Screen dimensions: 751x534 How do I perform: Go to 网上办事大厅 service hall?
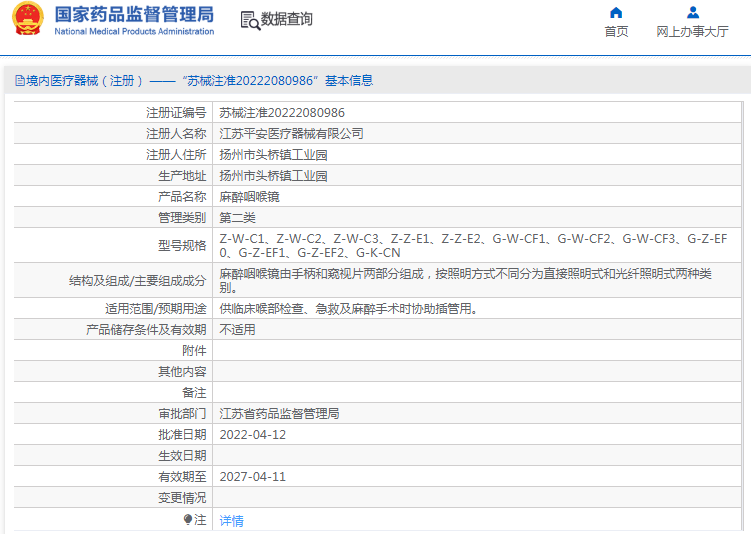click(x=692, y=32)
